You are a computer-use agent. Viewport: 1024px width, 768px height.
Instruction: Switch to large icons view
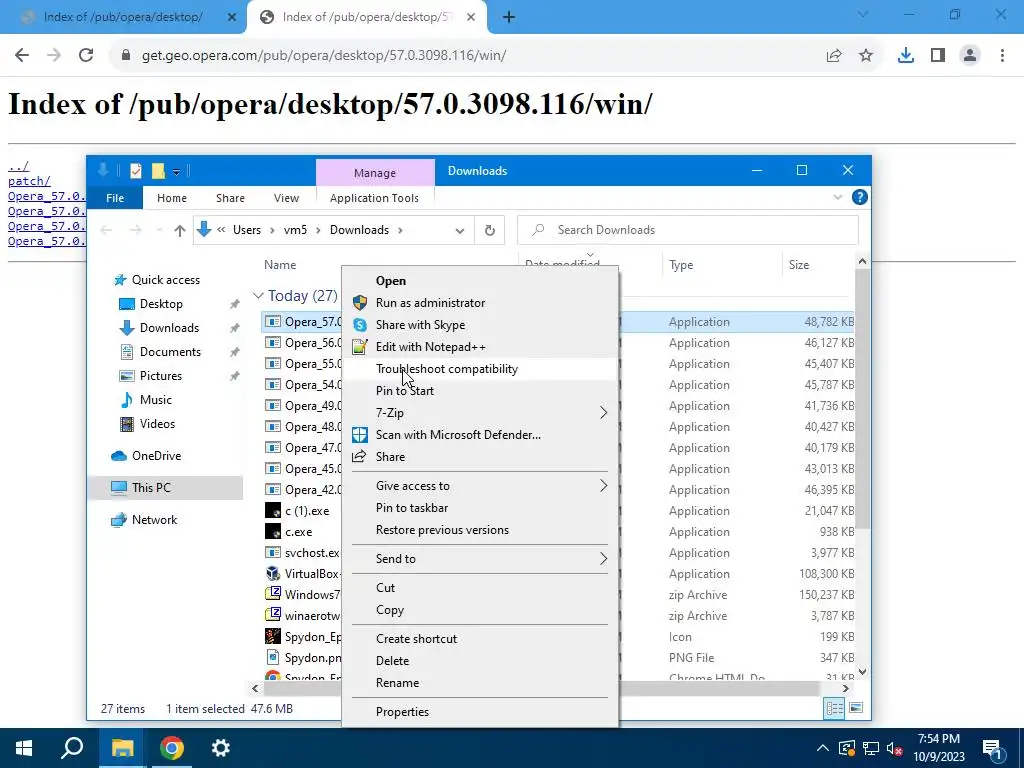point(856,708)
